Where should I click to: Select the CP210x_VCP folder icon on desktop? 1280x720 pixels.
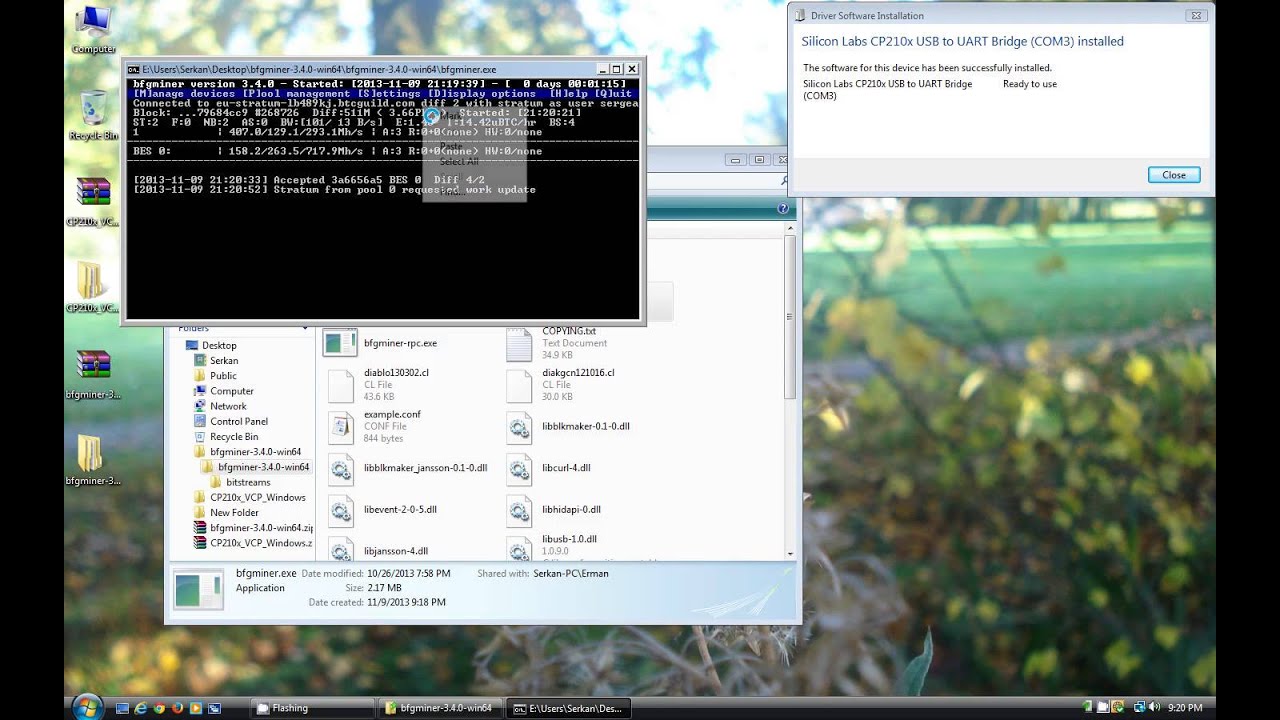(93, 287)
